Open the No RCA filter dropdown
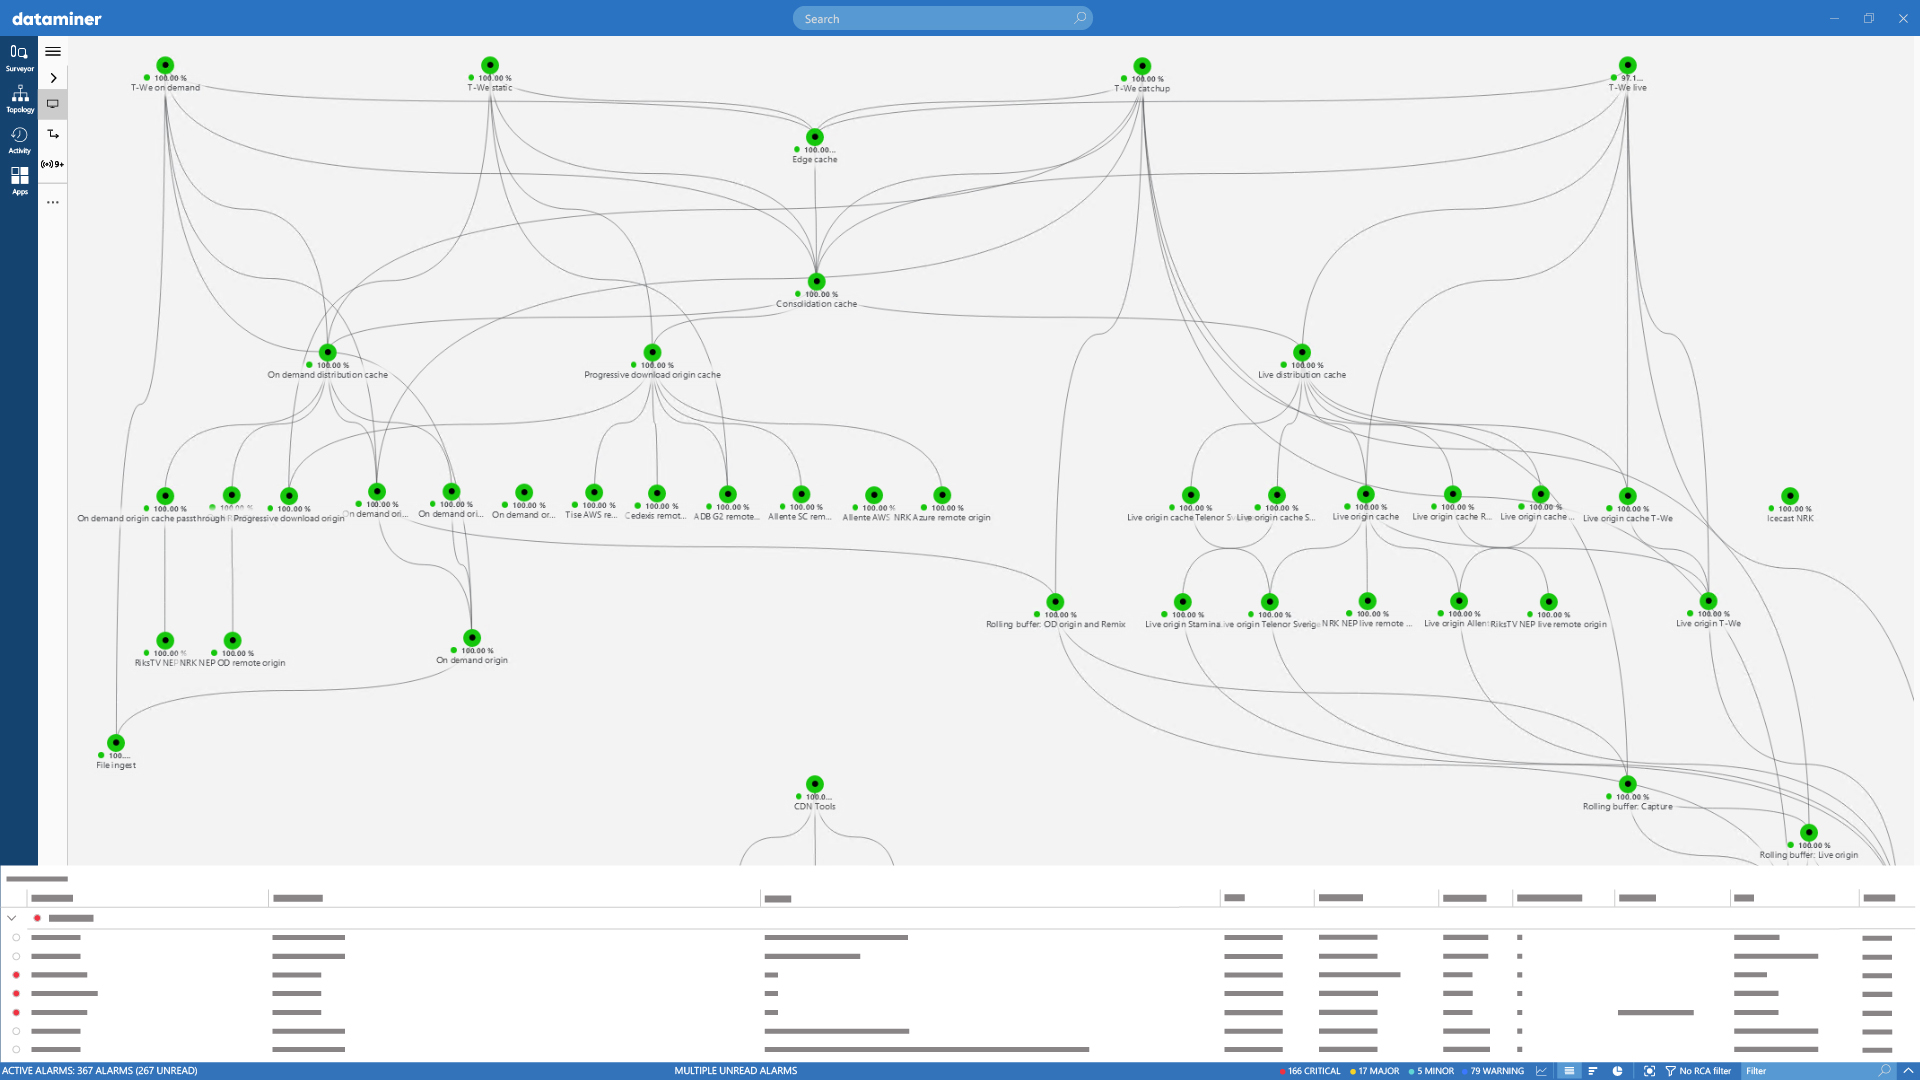The width and height of the screenshot is (1920, 1080). click(x=1698, y=1071)
